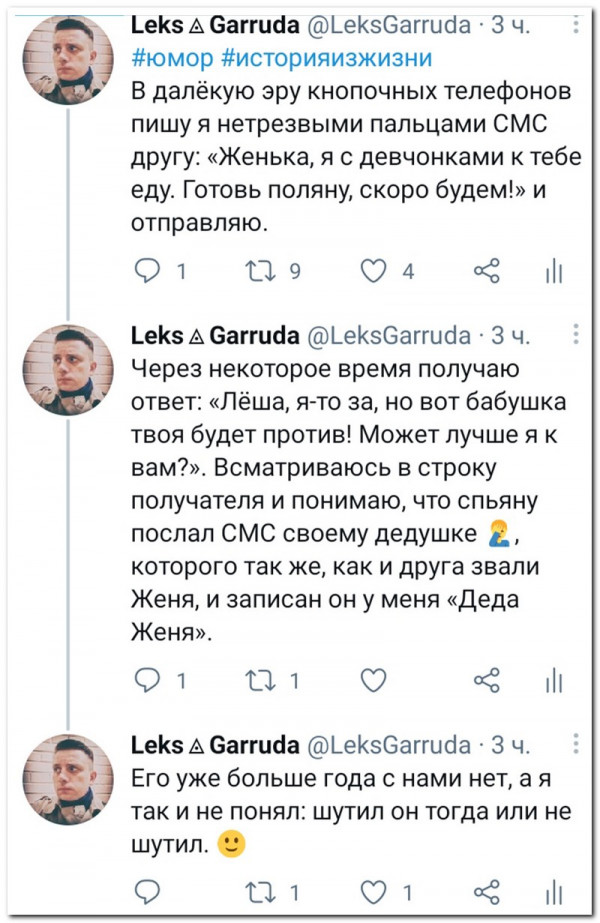
Task: Open analytics for the second tweet
Action: point(555,681)
